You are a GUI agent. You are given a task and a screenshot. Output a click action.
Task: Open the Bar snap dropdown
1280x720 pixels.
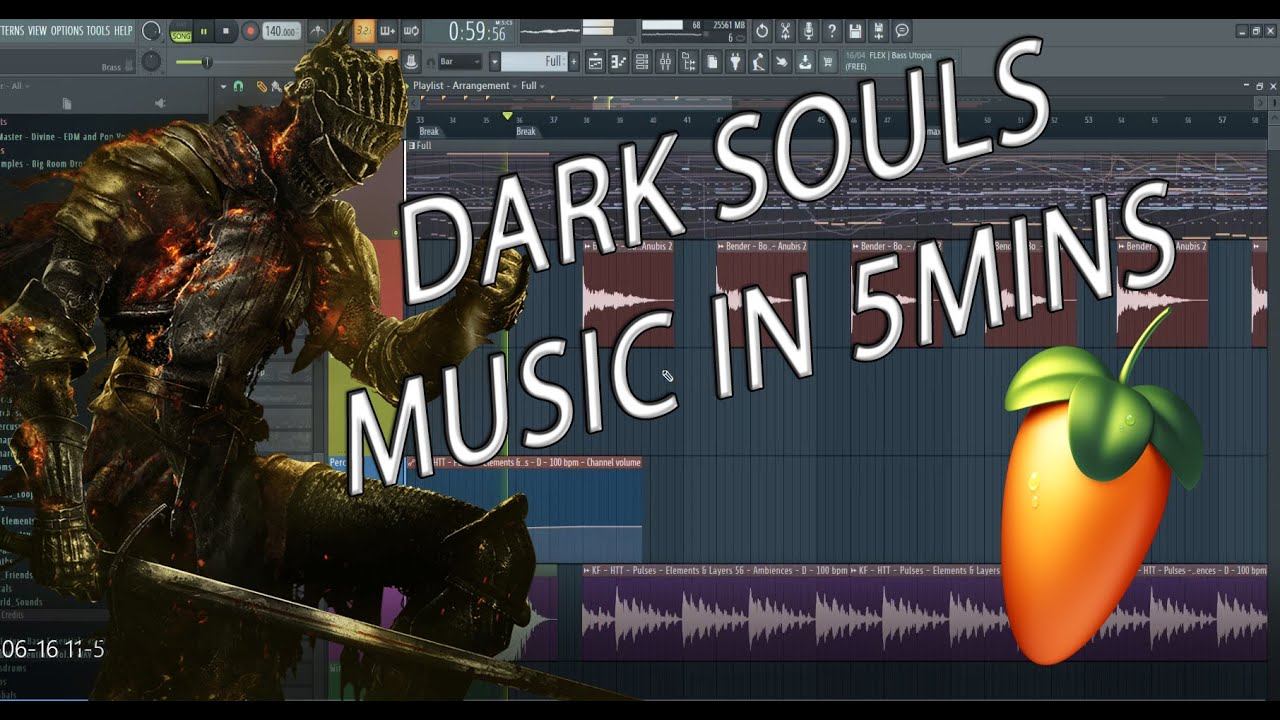click(x=461, y=62)
